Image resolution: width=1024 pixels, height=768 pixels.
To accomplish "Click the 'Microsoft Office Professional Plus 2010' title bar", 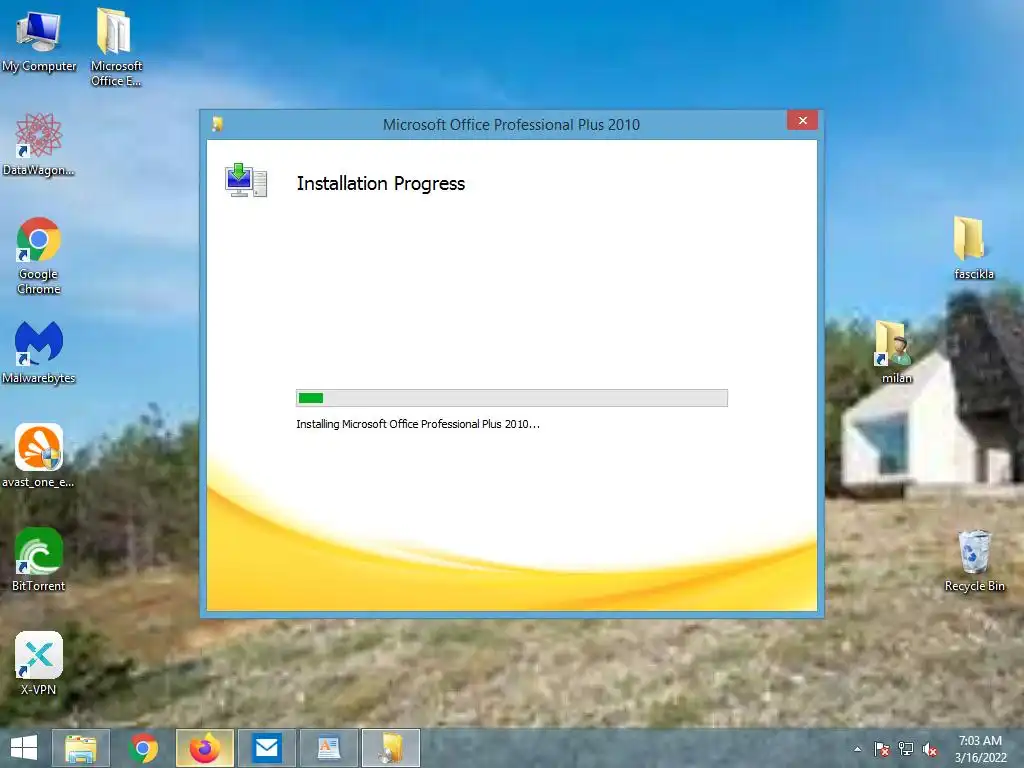I will coord(511,124).
